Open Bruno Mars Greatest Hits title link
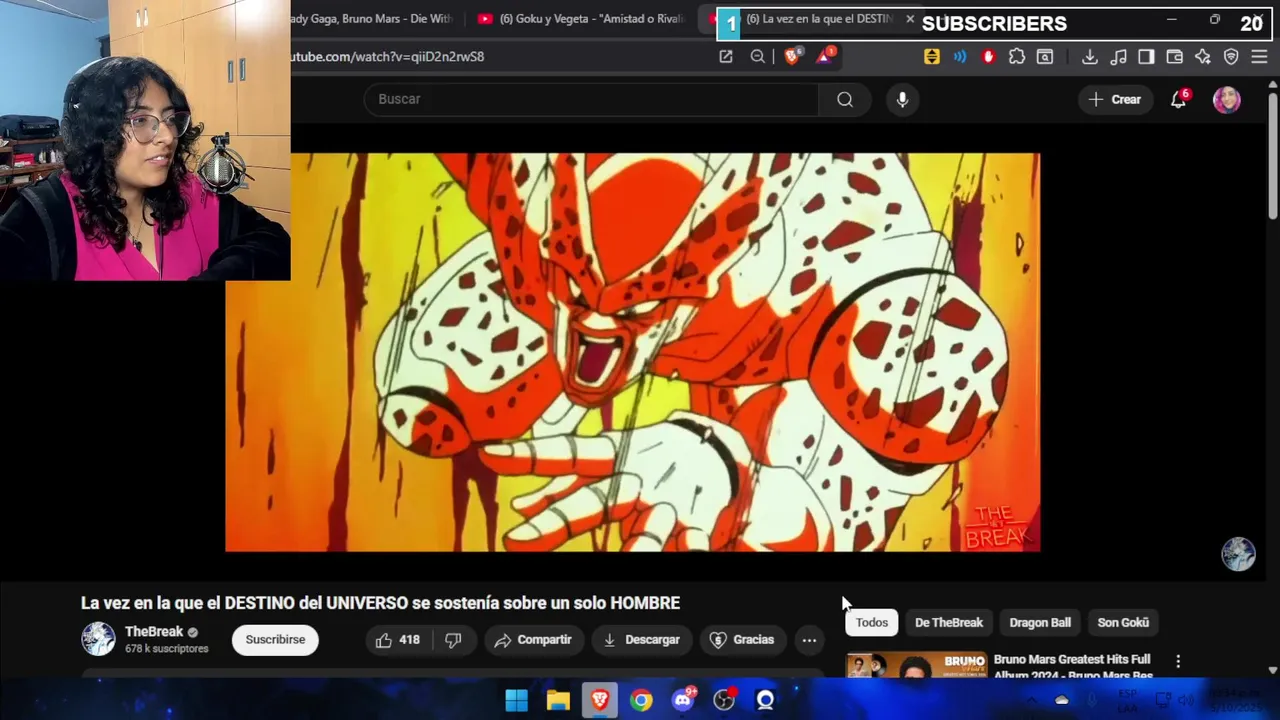This screenshot has width=1280, height=720. [x=1072, y=667]
